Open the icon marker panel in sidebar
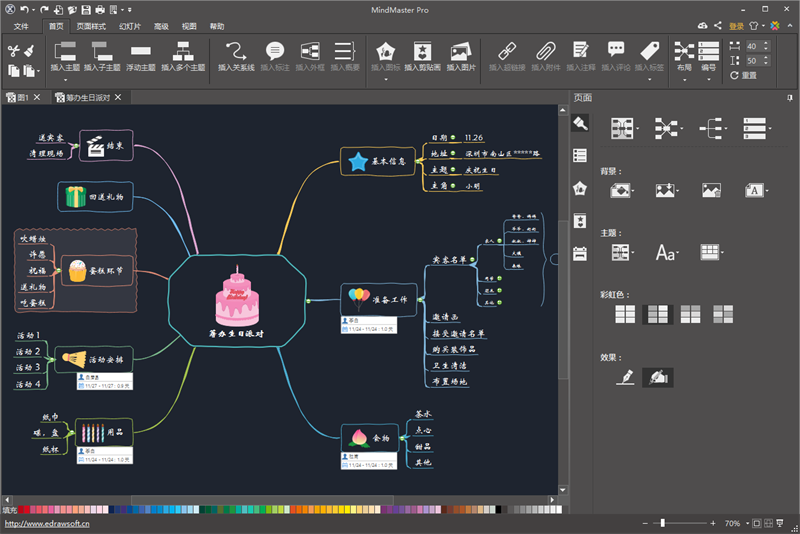Viewport: 800px width, 534px height. 580,188
